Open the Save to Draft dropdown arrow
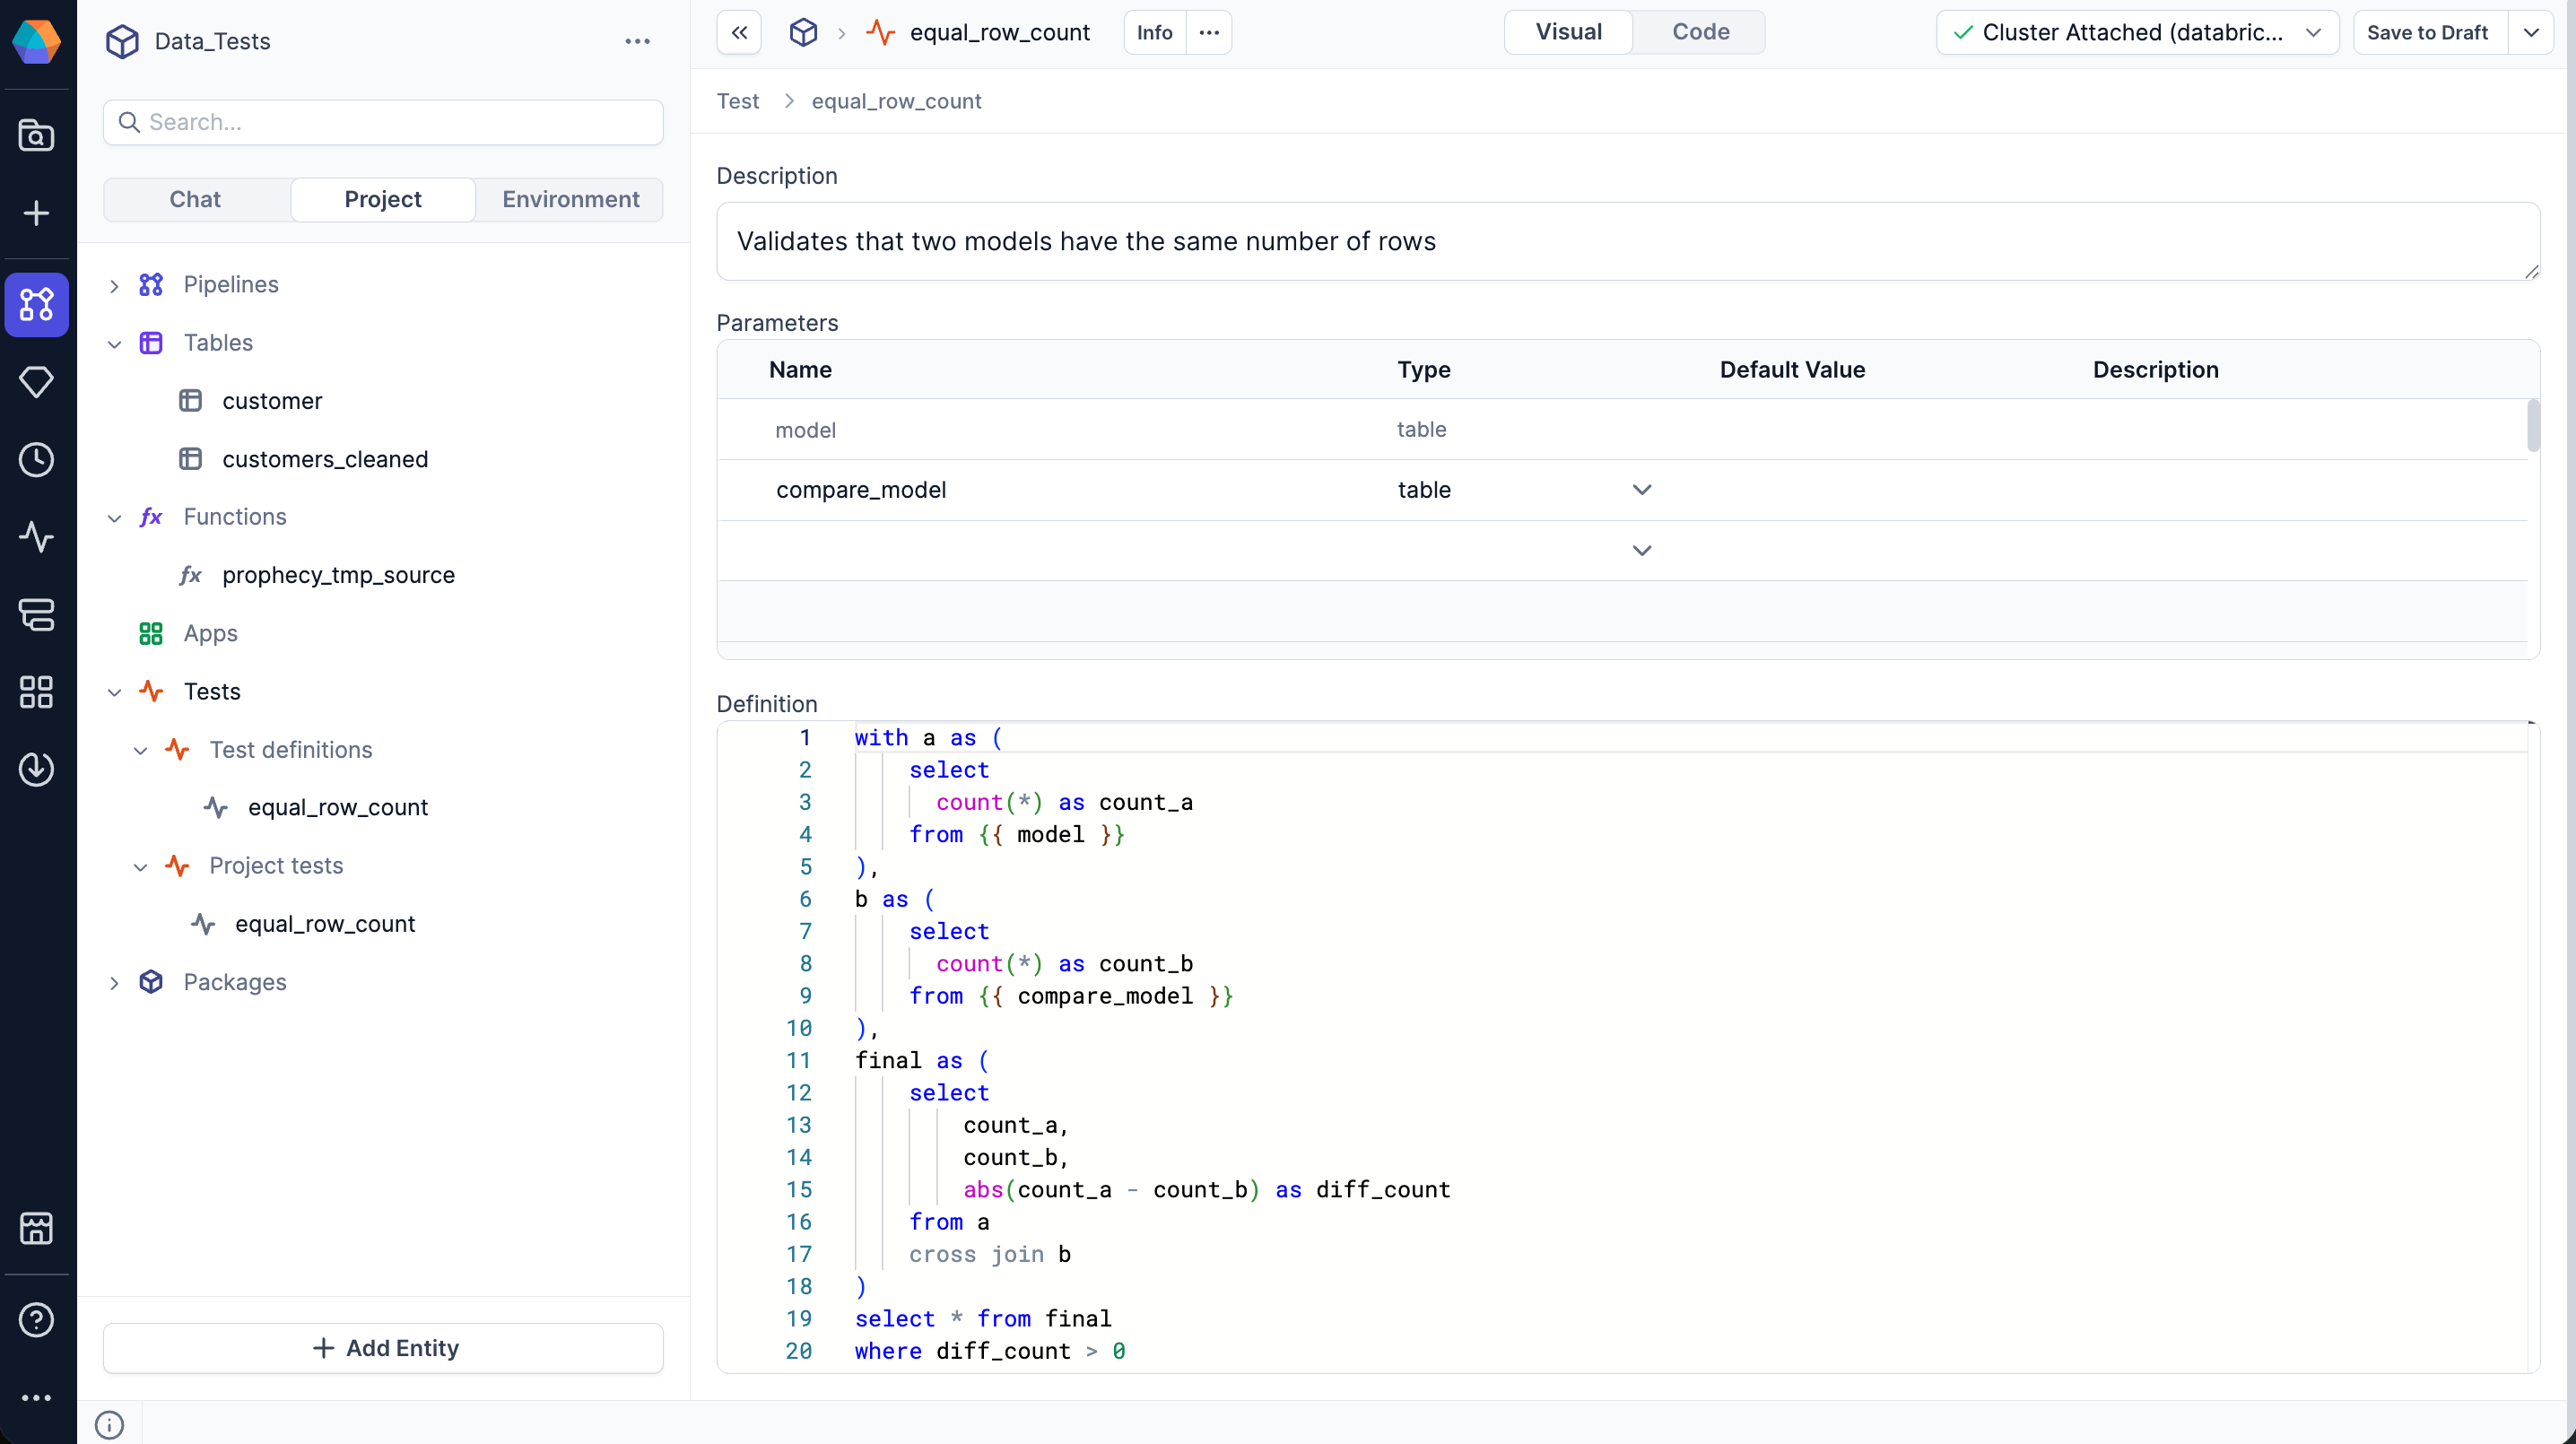The image size is (2576, 1444). (2531, 33)
